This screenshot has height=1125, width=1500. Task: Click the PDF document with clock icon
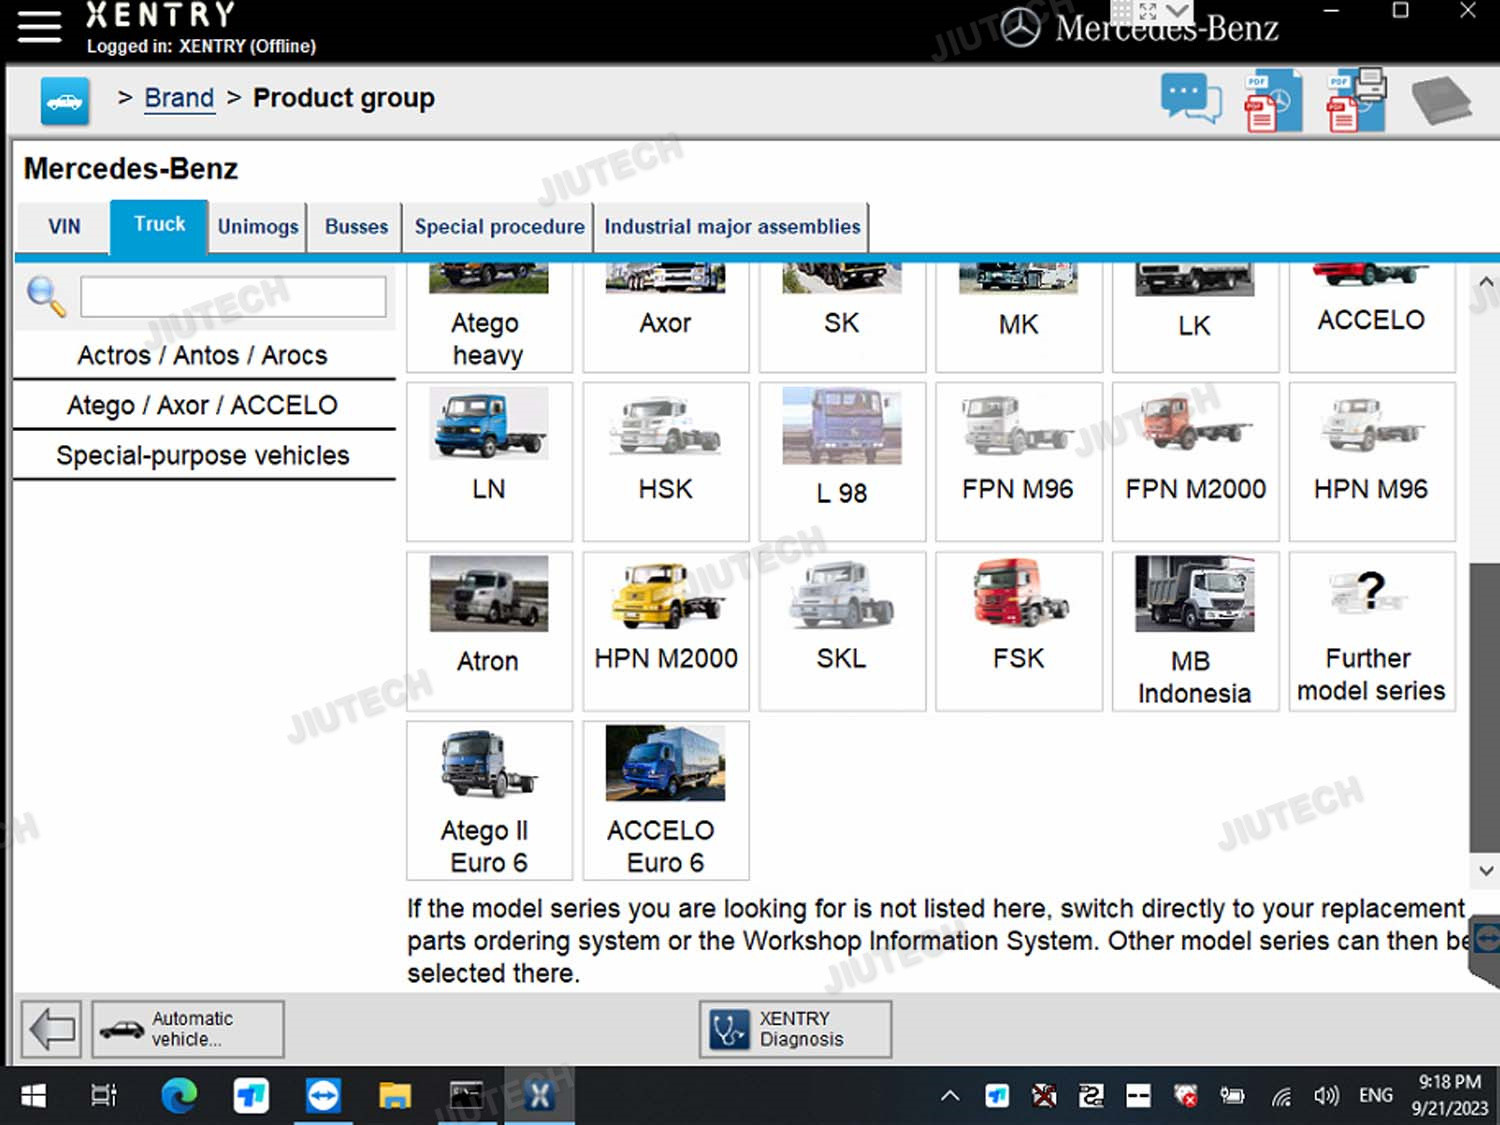coord(1272,101)
